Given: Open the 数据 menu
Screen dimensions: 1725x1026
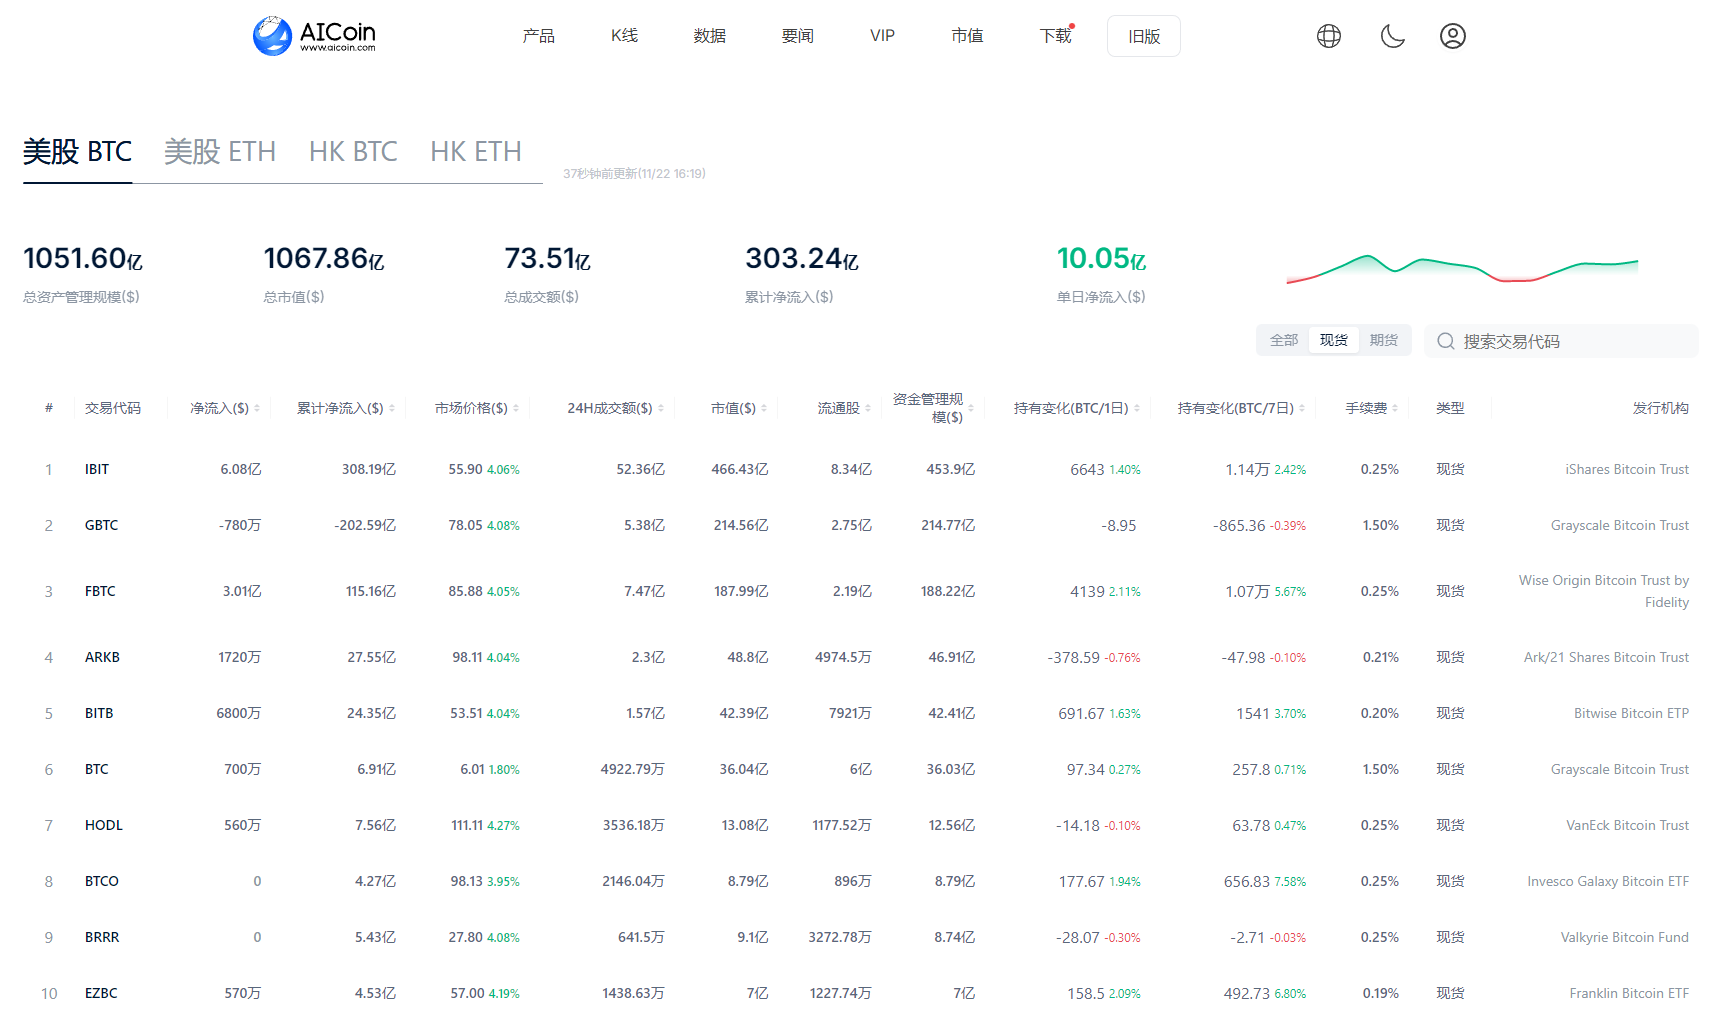Looking at the screenshot, I should pyautogui.click(x=709, y=36).
